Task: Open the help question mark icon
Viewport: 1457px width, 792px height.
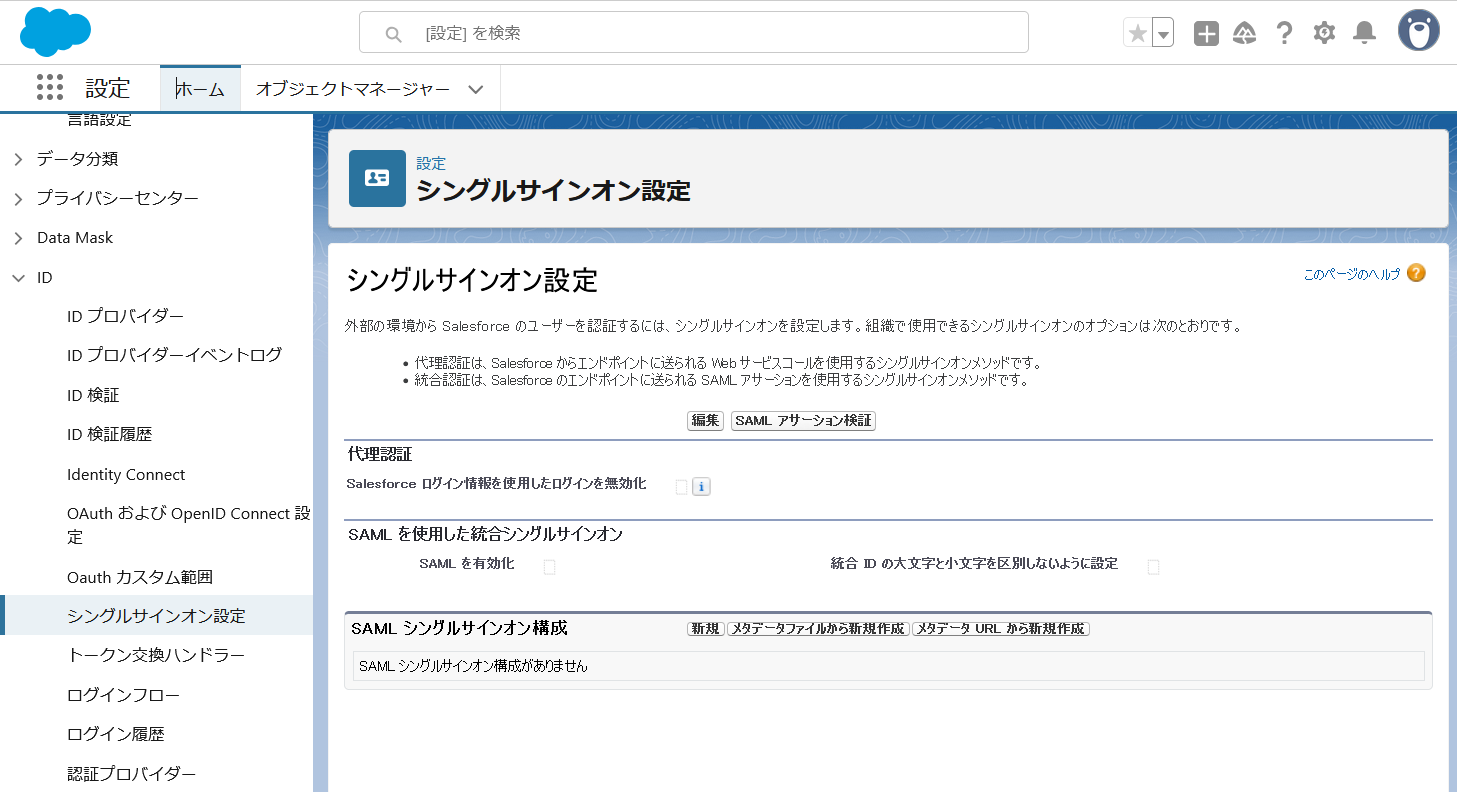Action: point(1285,33)
